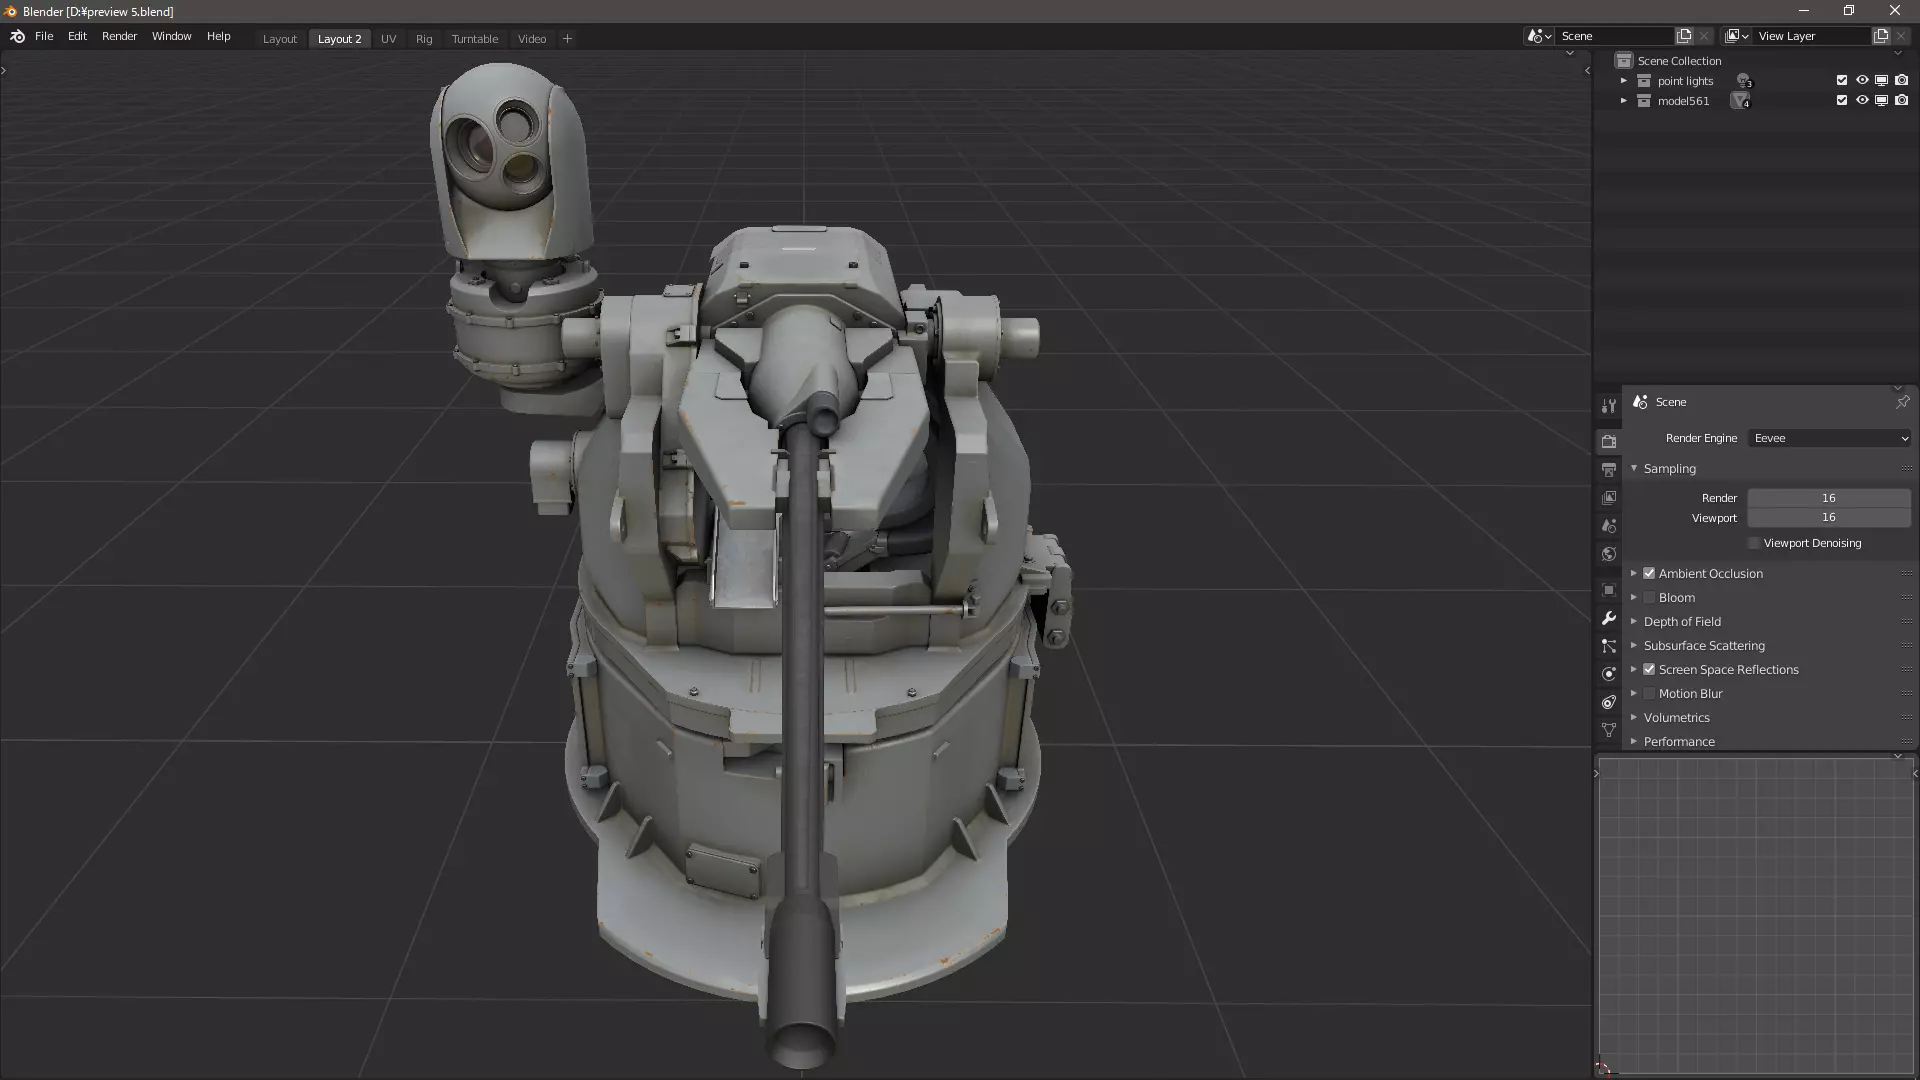Click the point lights lamp count icon
Screen dimensions: 1920x1080
pyautogui.click(x=1744, y=81)
